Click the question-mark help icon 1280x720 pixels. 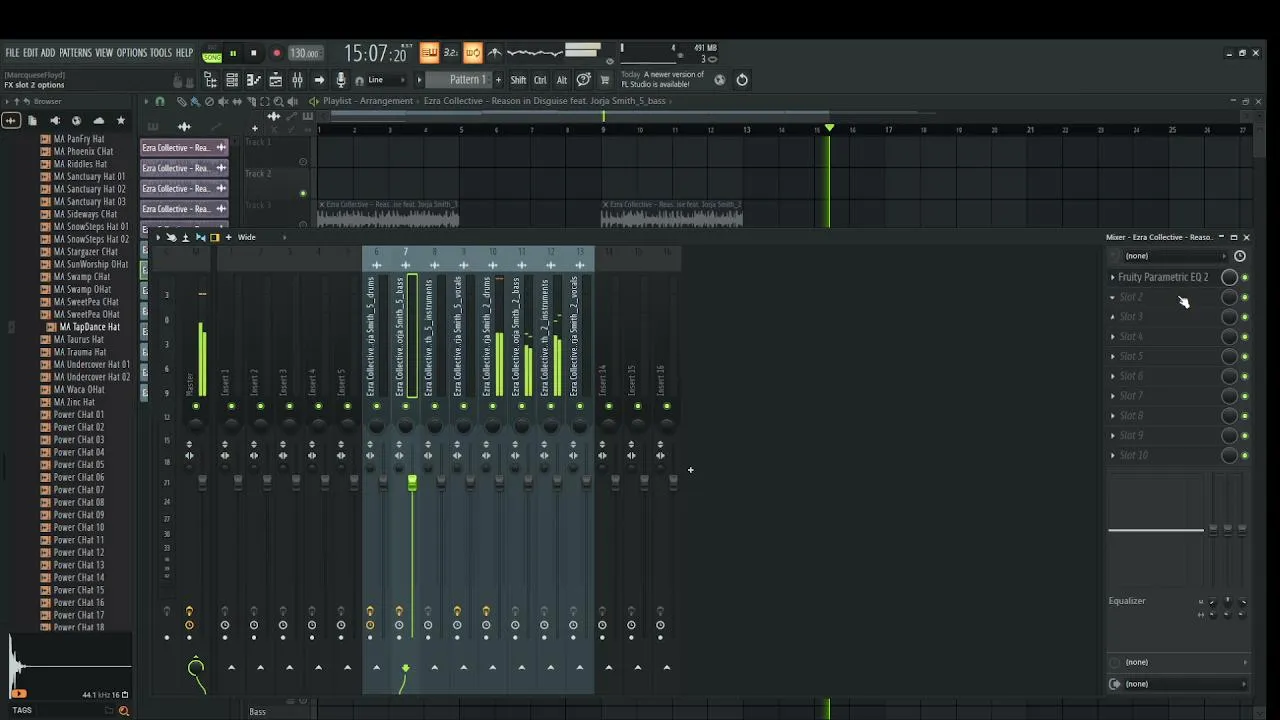click(x=583, y=80)
